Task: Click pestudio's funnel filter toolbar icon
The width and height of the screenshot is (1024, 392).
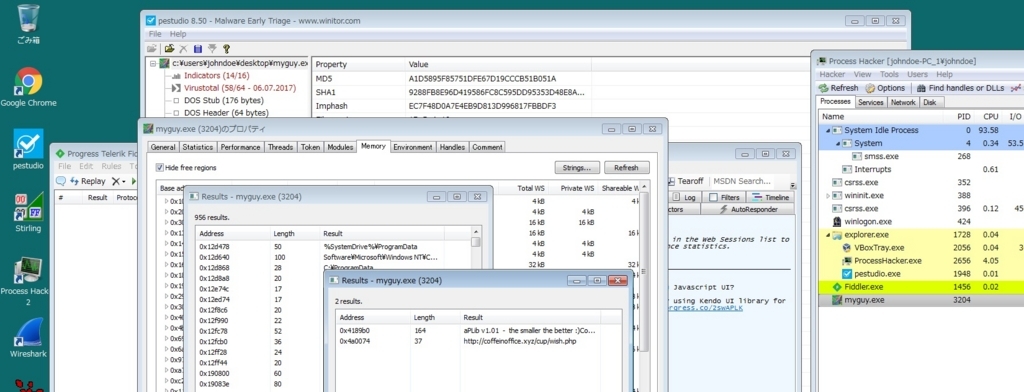Action: point(212,48)
